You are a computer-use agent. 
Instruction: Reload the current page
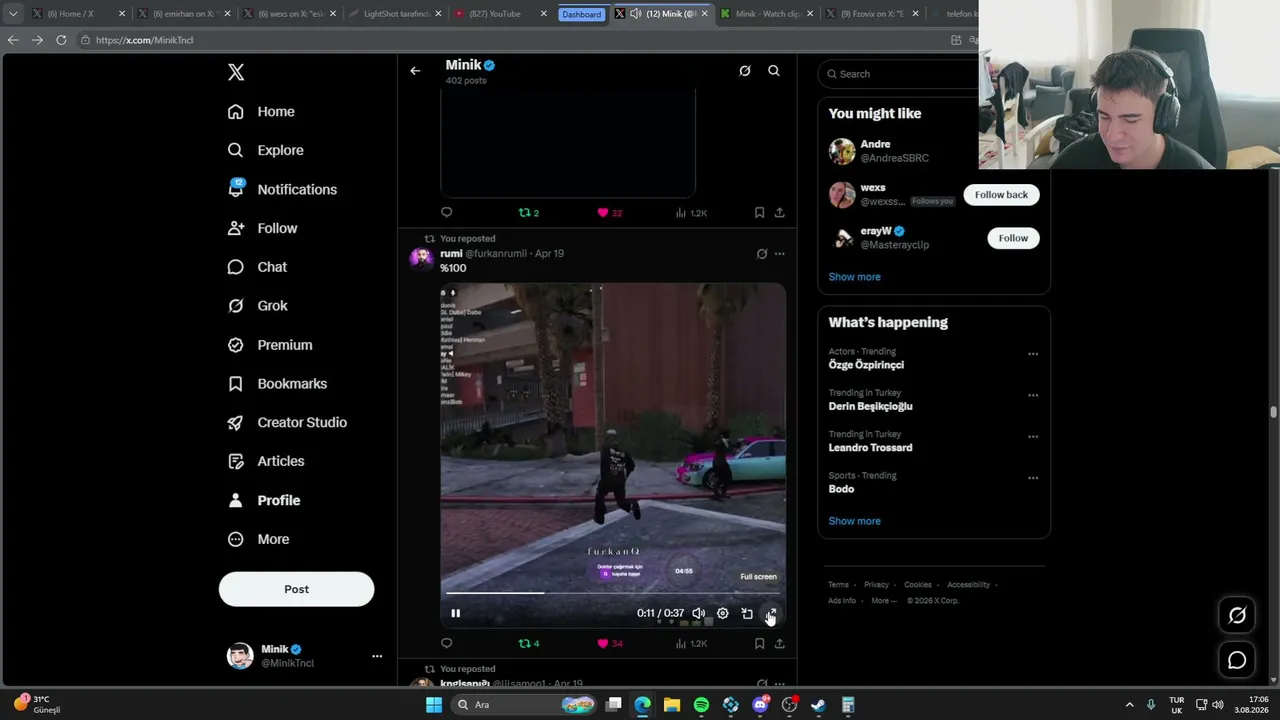[61, 40]
